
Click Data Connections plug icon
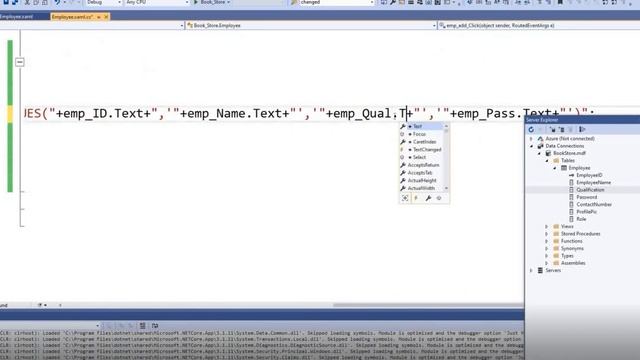pyautogui.click(x=540, y=146)
